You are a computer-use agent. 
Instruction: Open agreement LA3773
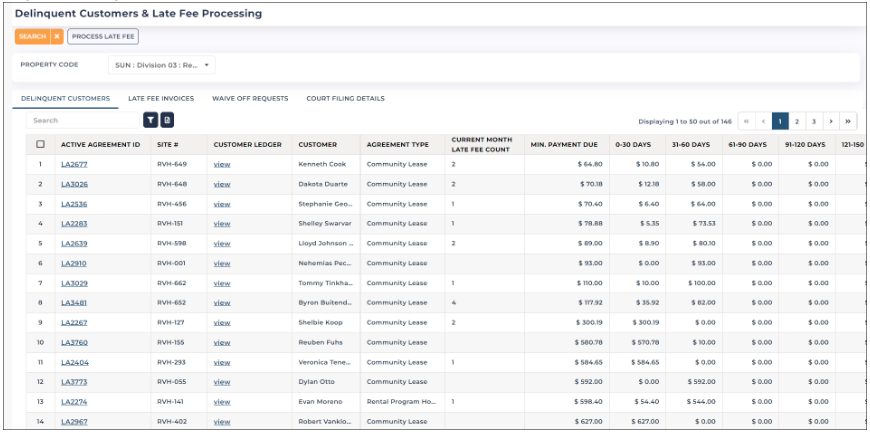[x=74, y=382]
